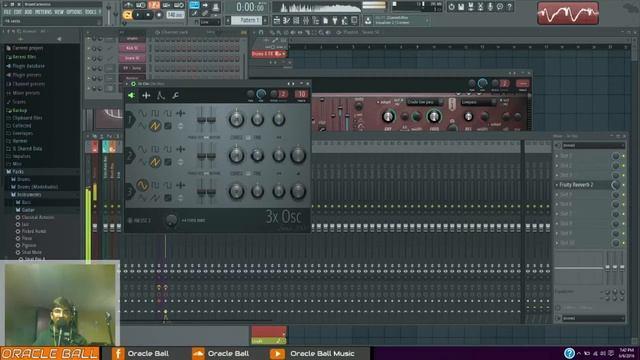Click oscillator 3 coarse tuning knob

coord(236,191)
